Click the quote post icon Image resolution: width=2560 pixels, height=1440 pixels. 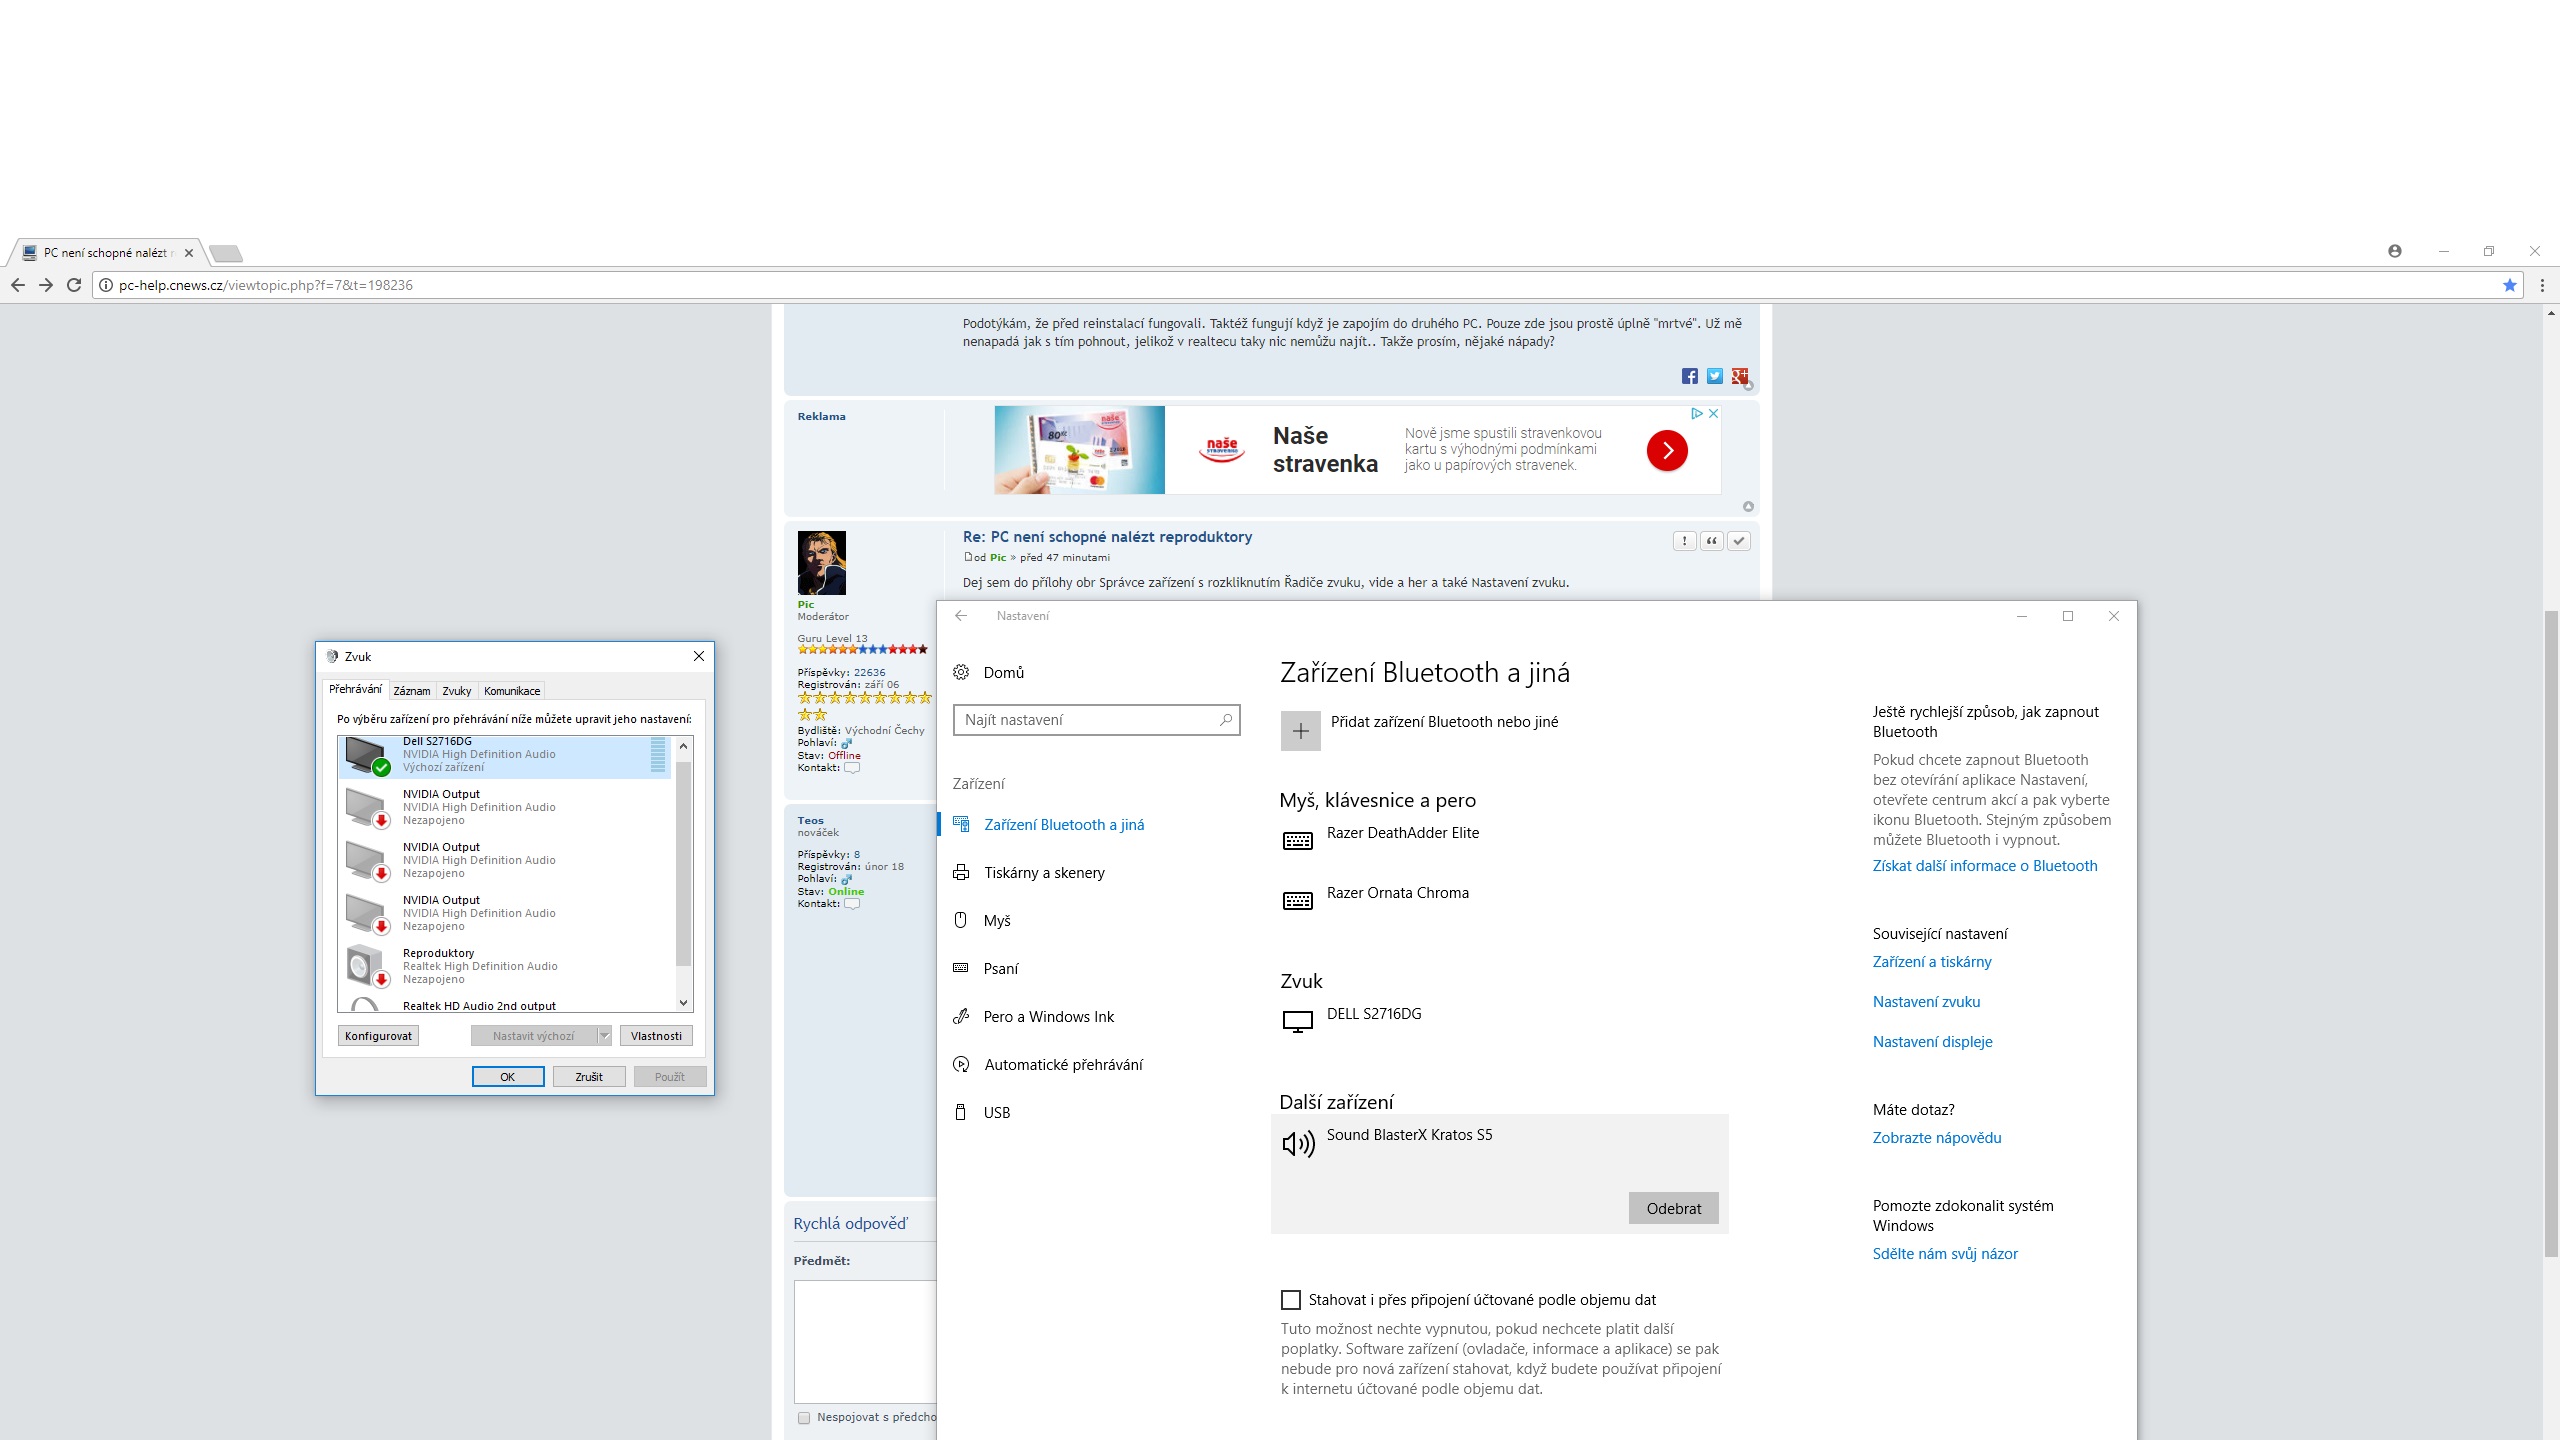(x=1712, y=541)
